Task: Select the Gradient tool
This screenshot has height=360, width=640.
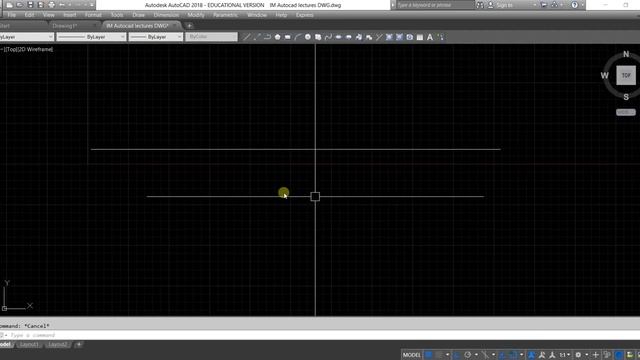Action: tap(400, 37)
